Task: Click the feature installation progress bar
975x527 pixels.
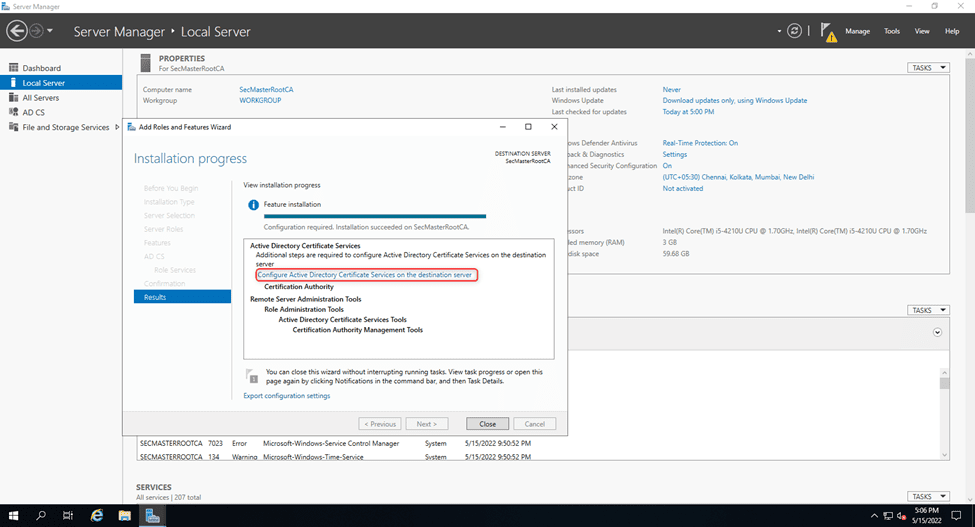Action: [x=375, y=216]
